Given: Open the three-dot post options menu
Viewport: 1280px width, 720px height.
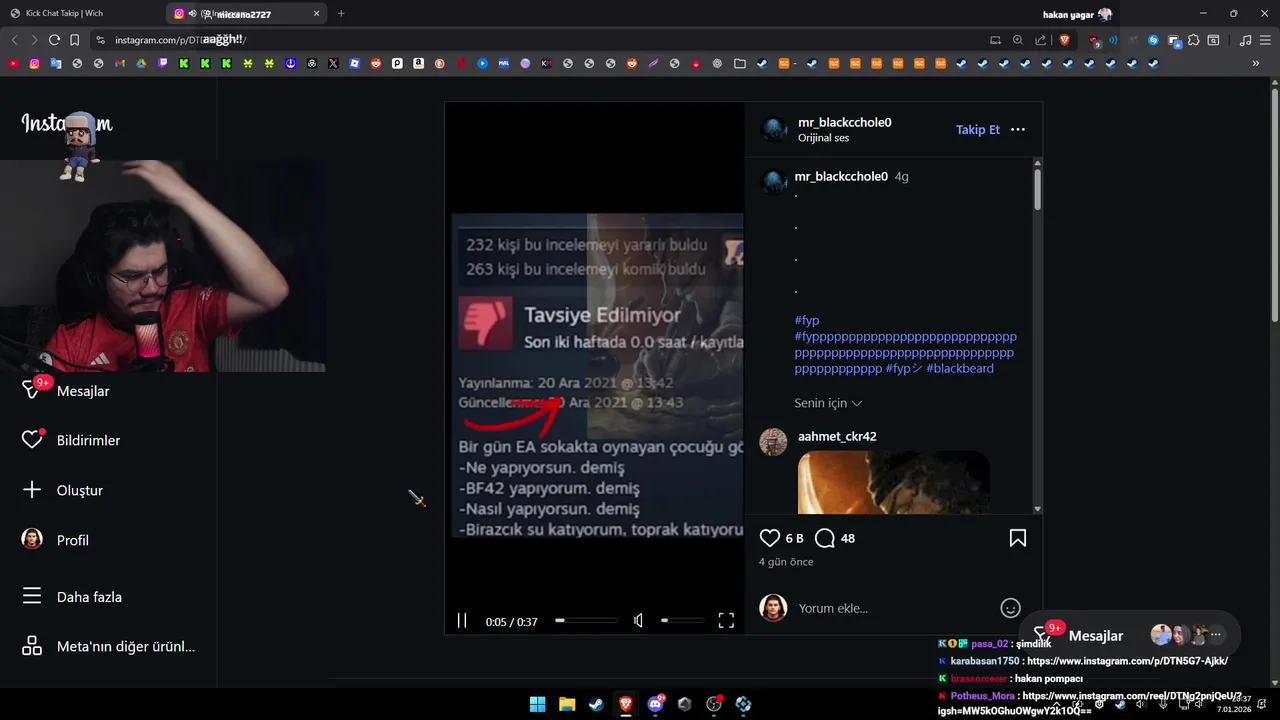Looking at the screenshot, I should [1018, 130].
